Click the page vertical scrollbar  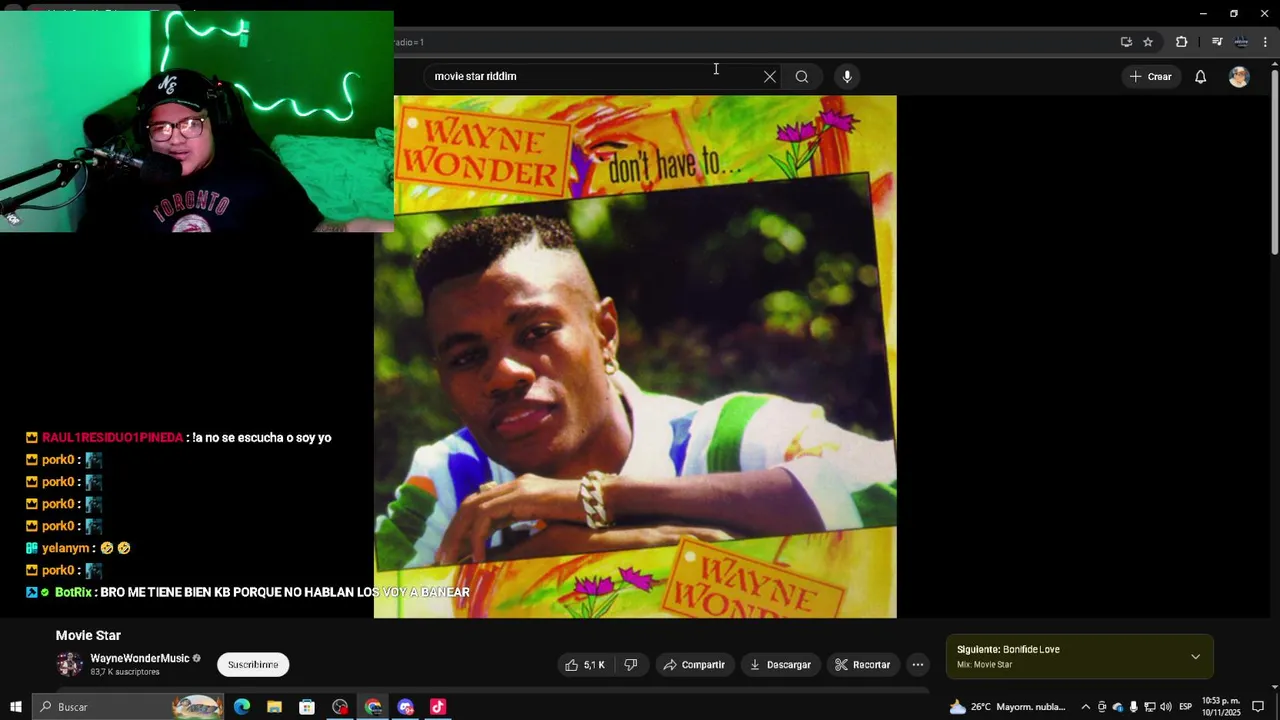(1274, 160)
